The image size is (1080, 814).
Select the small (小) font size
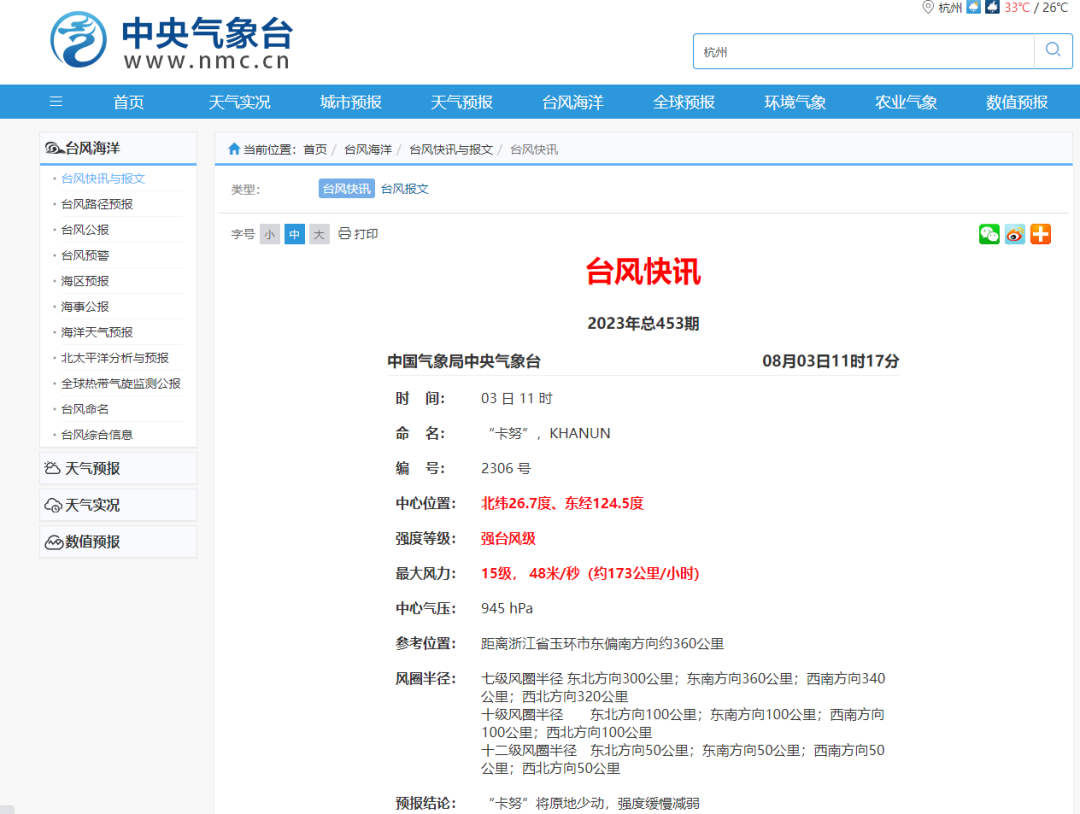tap(270, 234)
